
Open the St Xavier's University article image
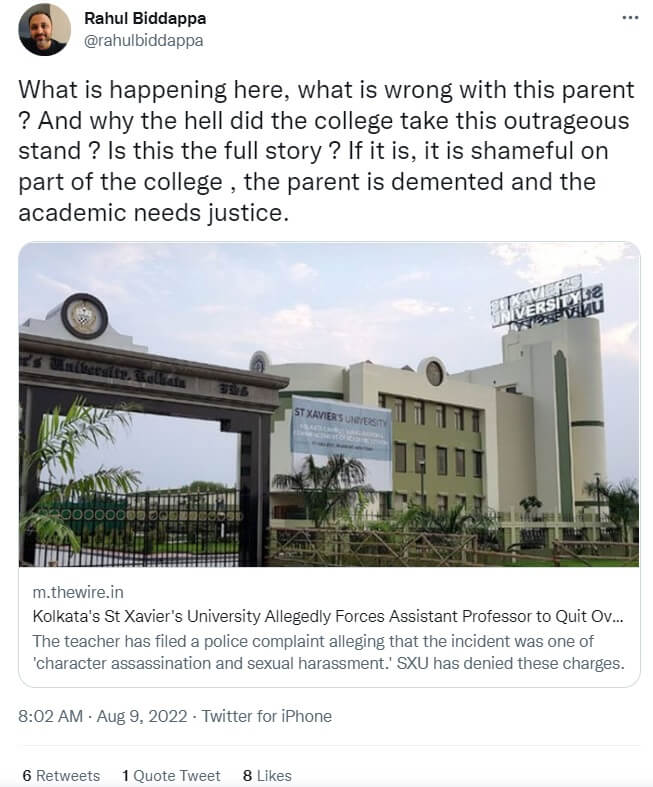tap(329, 404)
